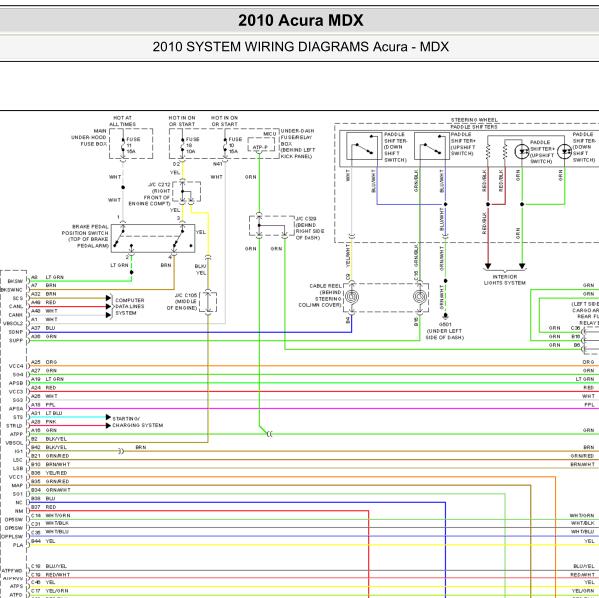This screenshot has height=598, width=599.
Task: Click the "APSB" signal name
Action: pos(16,383)
